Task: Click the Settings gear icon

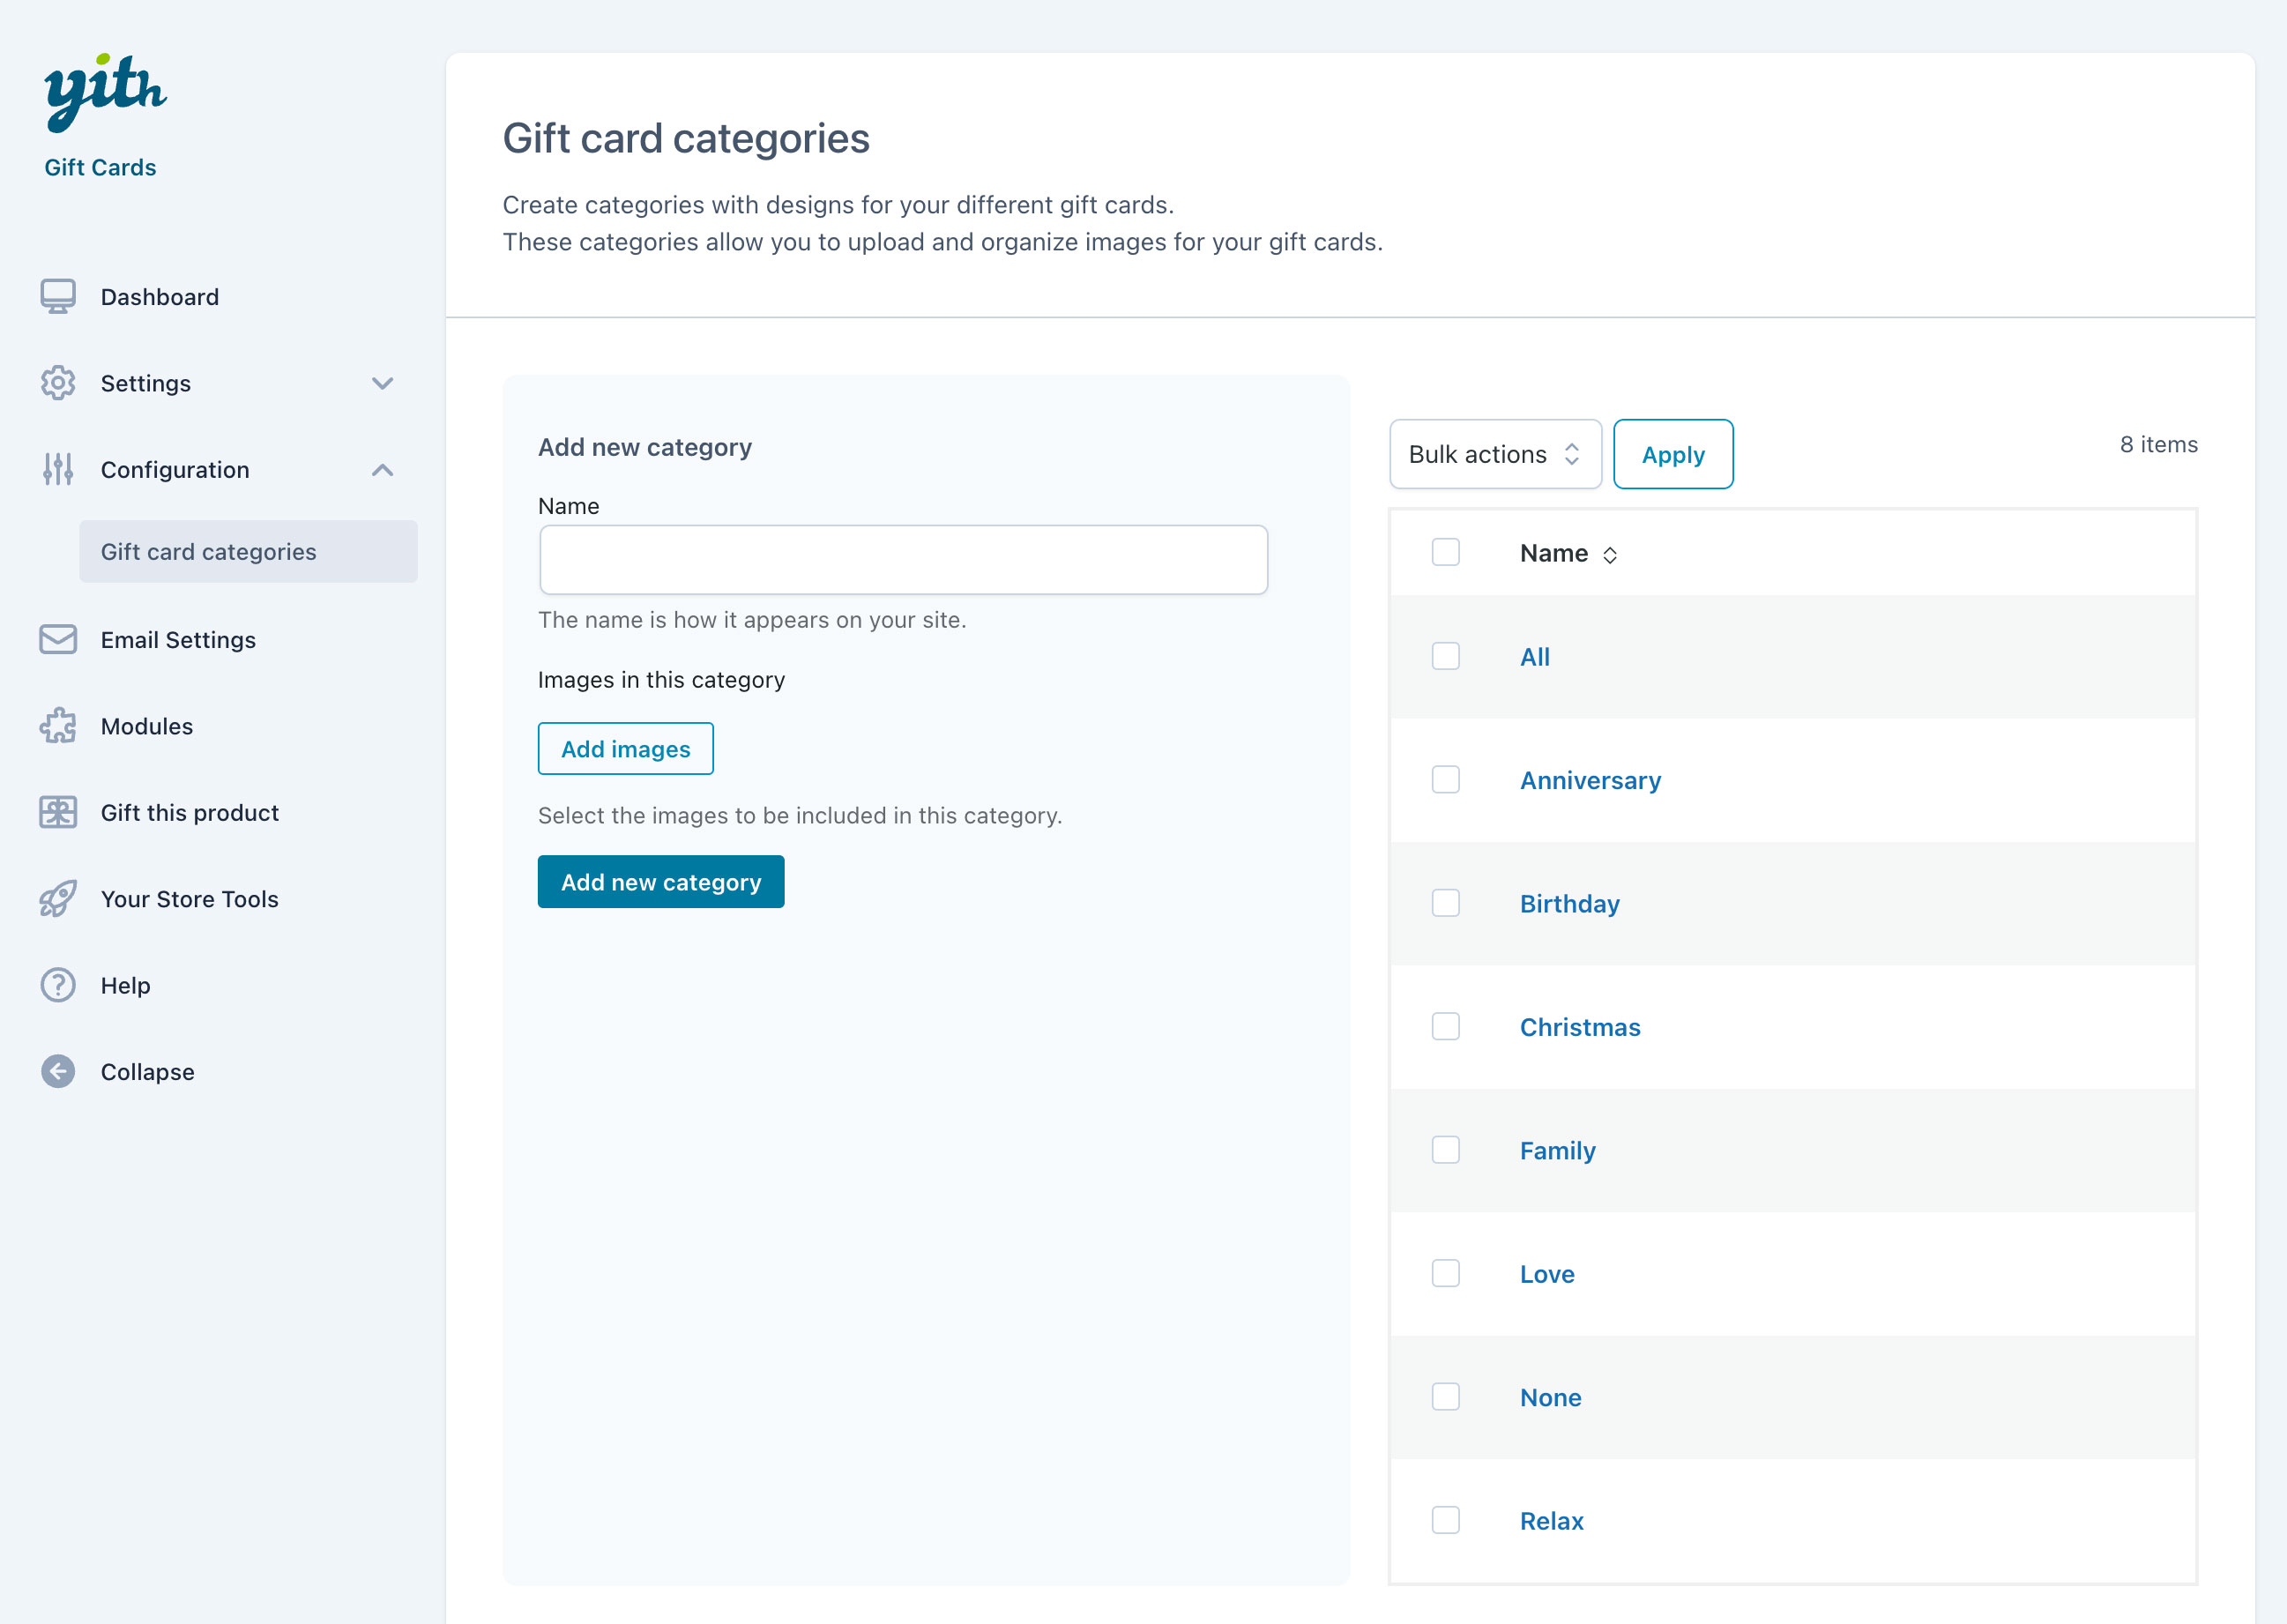Action: (x=58, y=383)
